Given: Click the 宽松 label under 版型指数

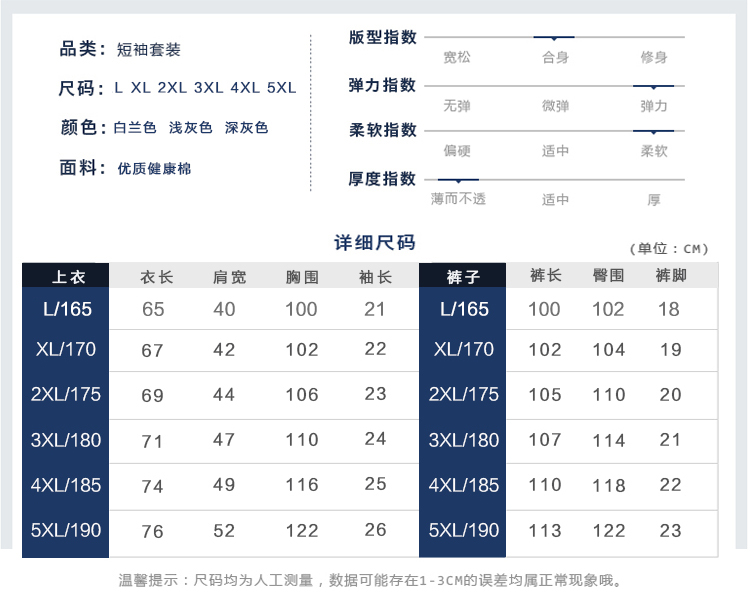Looking at the screenshot, I should pos(457,57).
